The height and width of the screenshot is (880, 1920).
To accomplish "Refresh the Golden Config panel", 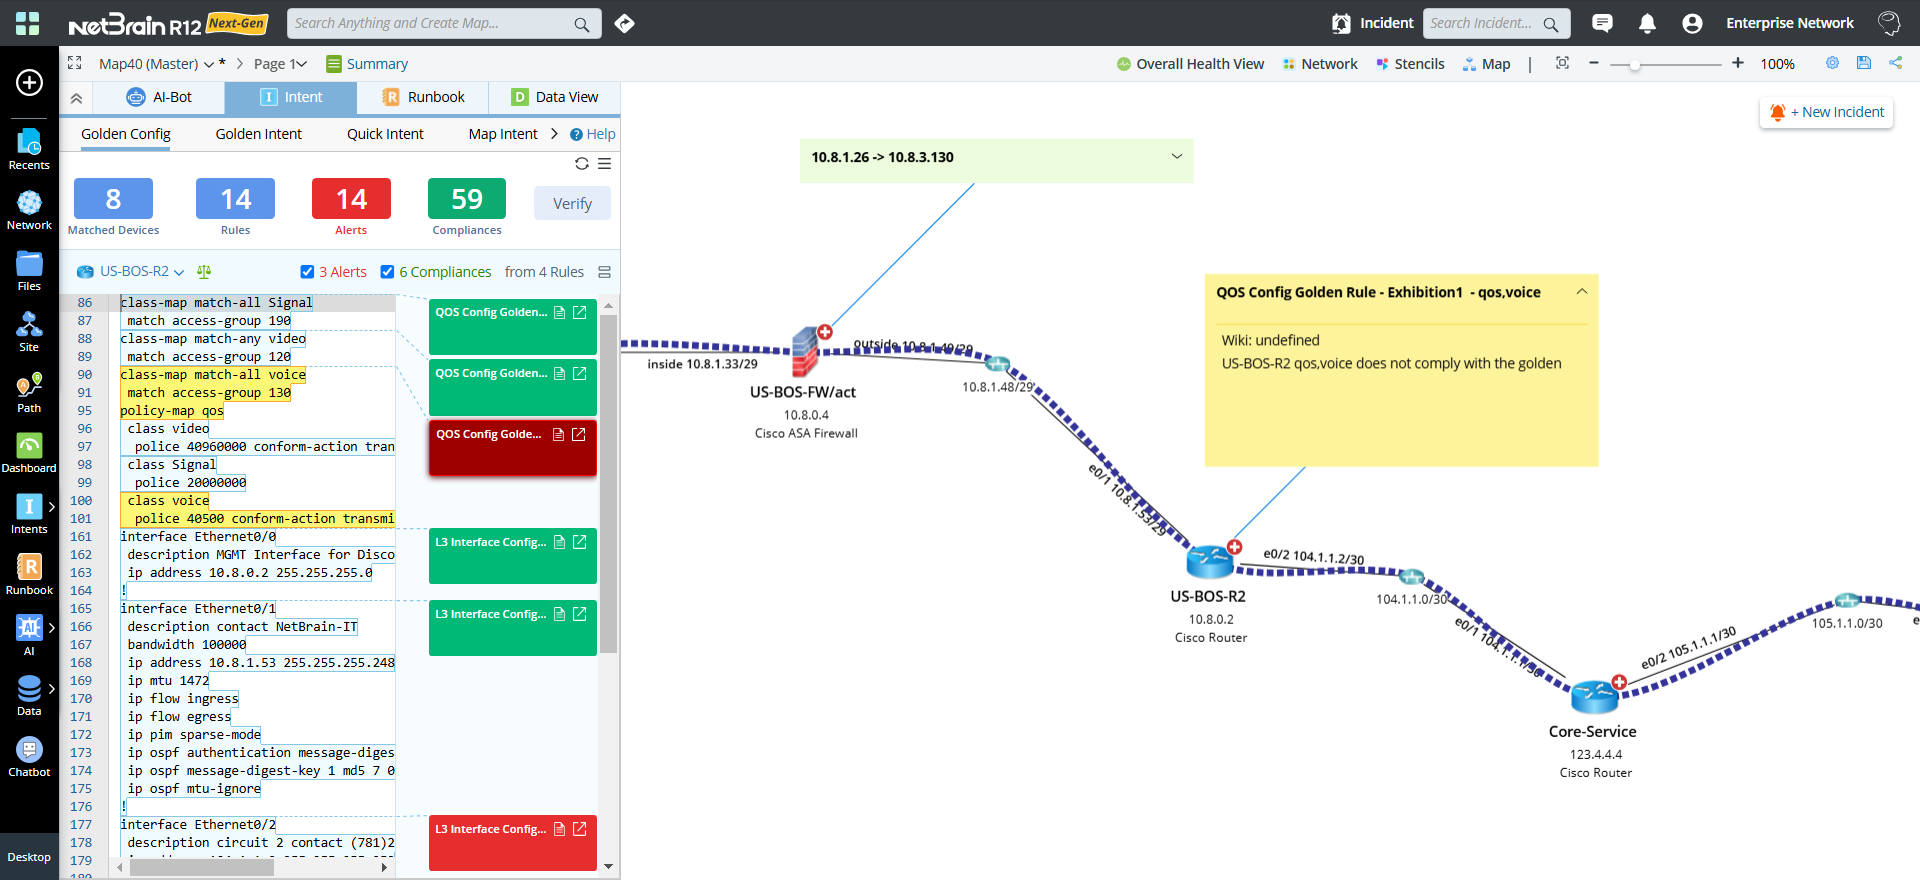I will pos(582,163).
